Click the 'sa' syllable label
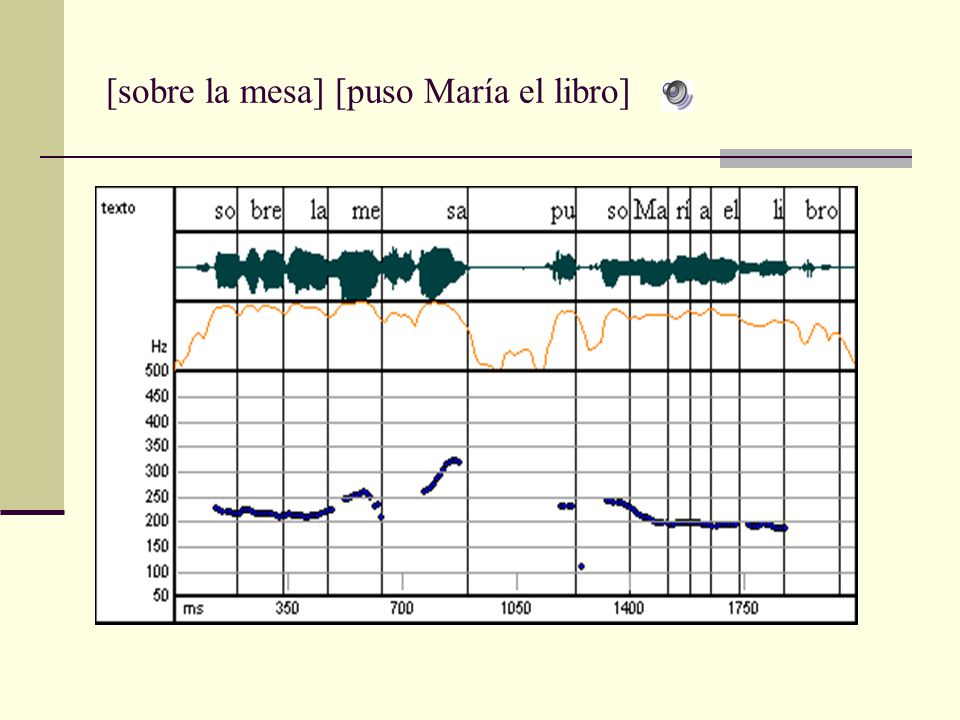 pos(456,211)
